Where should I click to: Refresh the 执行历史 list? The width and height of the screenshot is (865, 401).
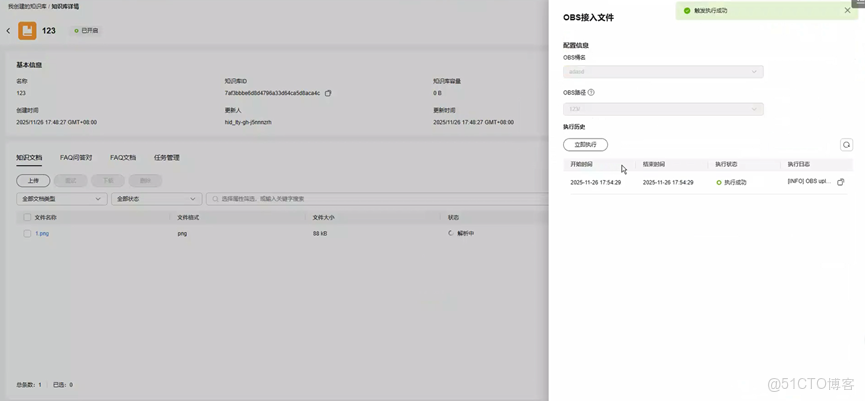(846, 145)
